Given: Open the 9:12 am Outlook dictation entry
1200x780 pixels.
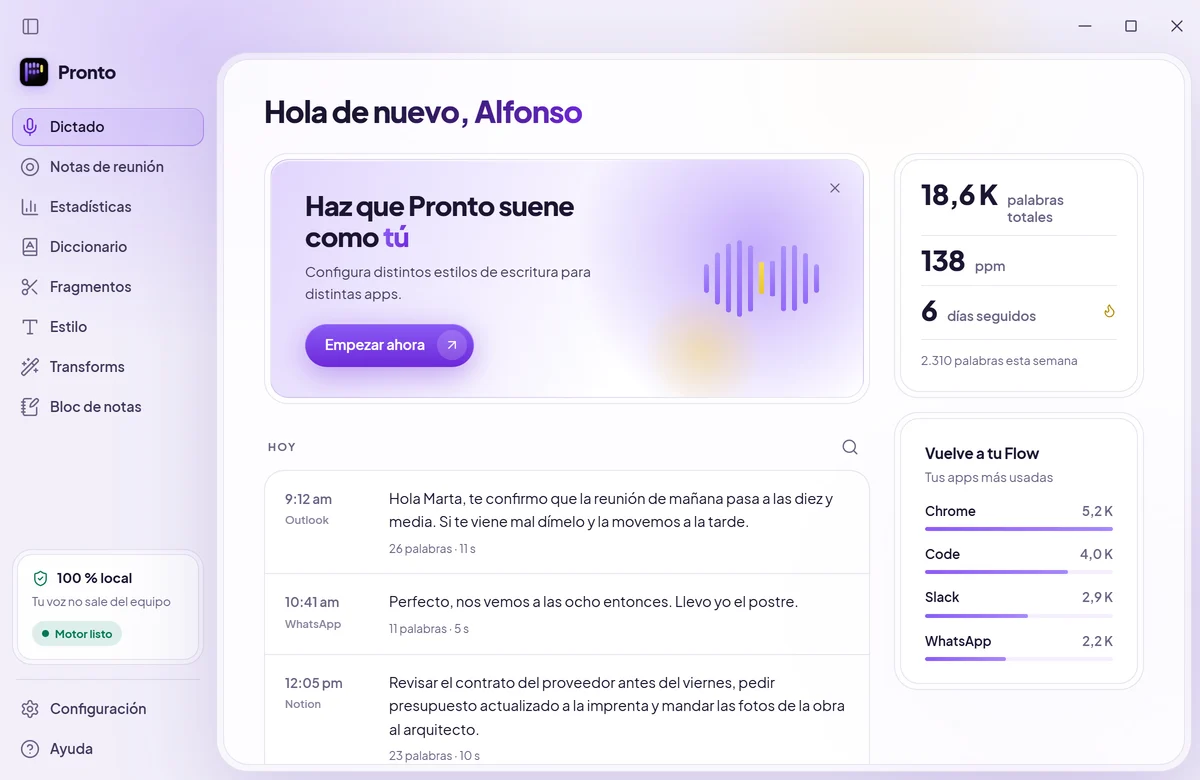Looking at the screenshot, I should coord(567,522).
